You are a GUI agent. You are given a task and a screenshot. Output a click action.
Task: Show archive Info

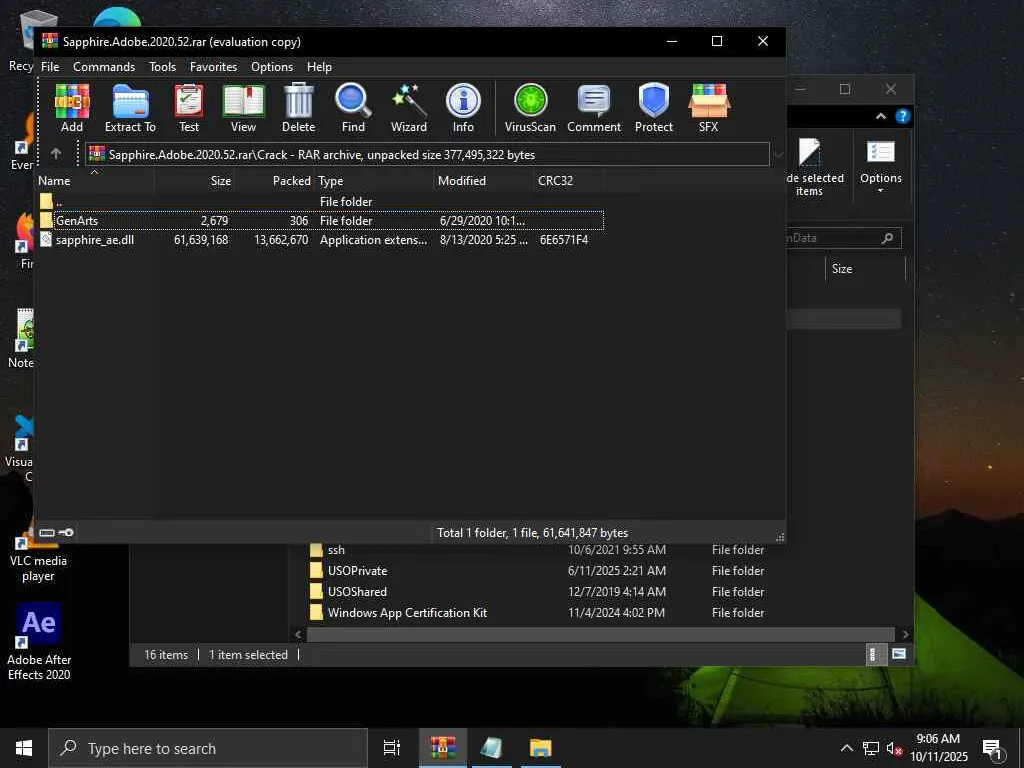click(x=463, y=108)
